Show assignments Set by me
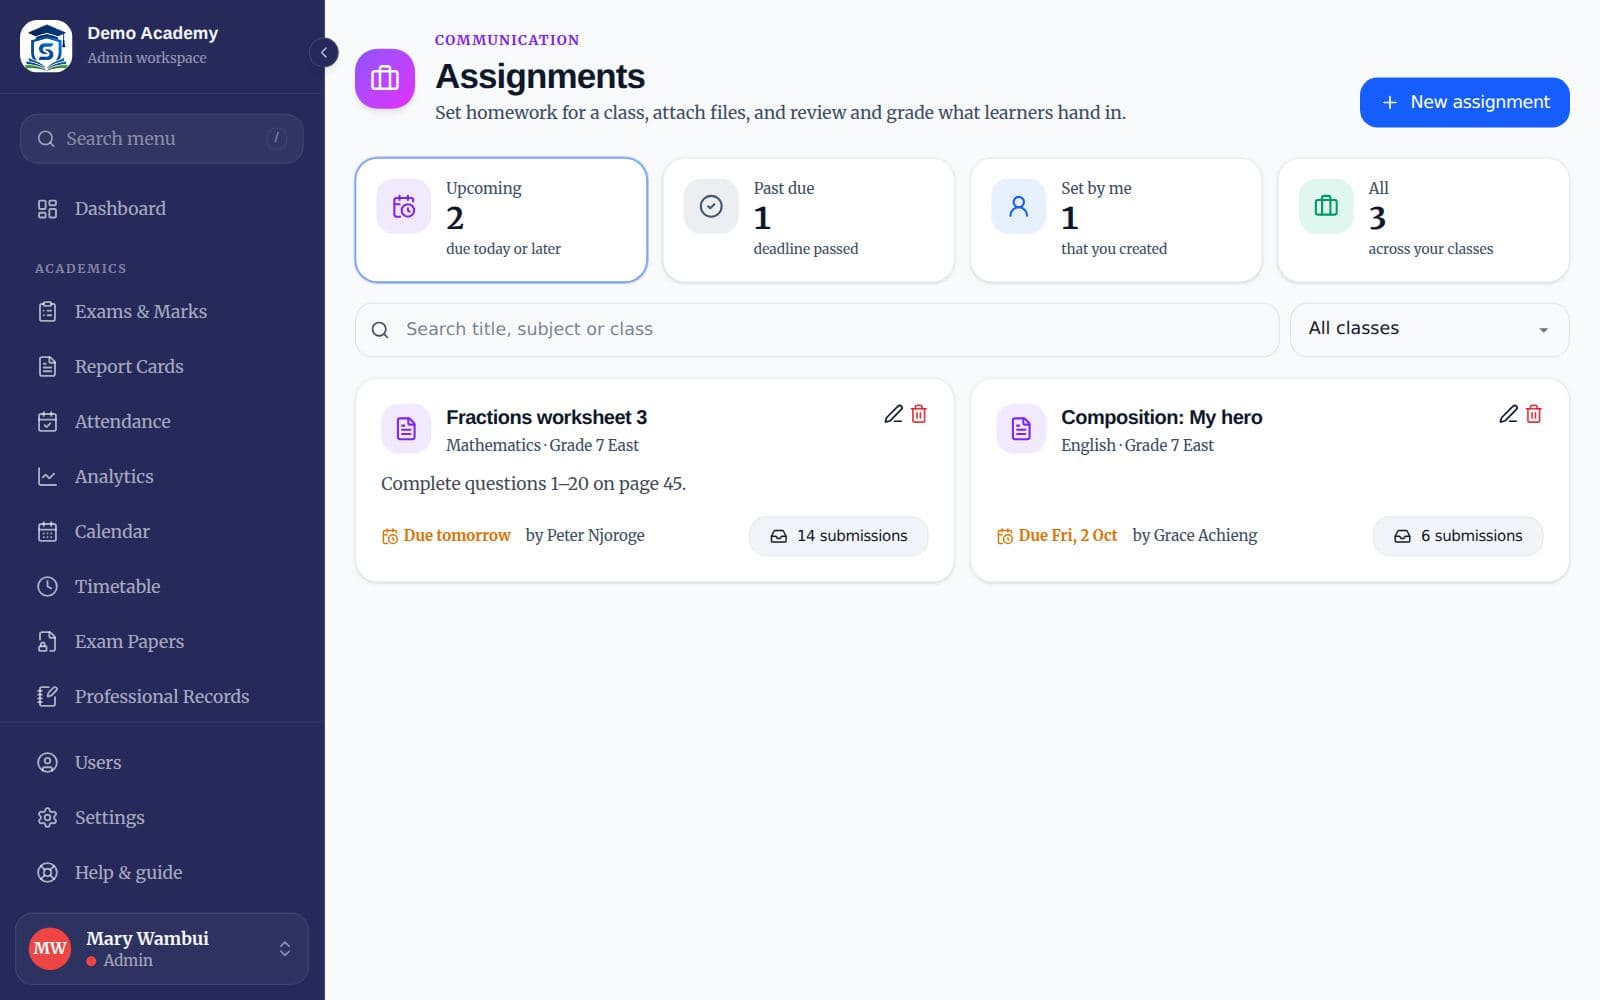Image resolution: width=1600 pixels, height=1000 pixels. tap(1116, 220)
